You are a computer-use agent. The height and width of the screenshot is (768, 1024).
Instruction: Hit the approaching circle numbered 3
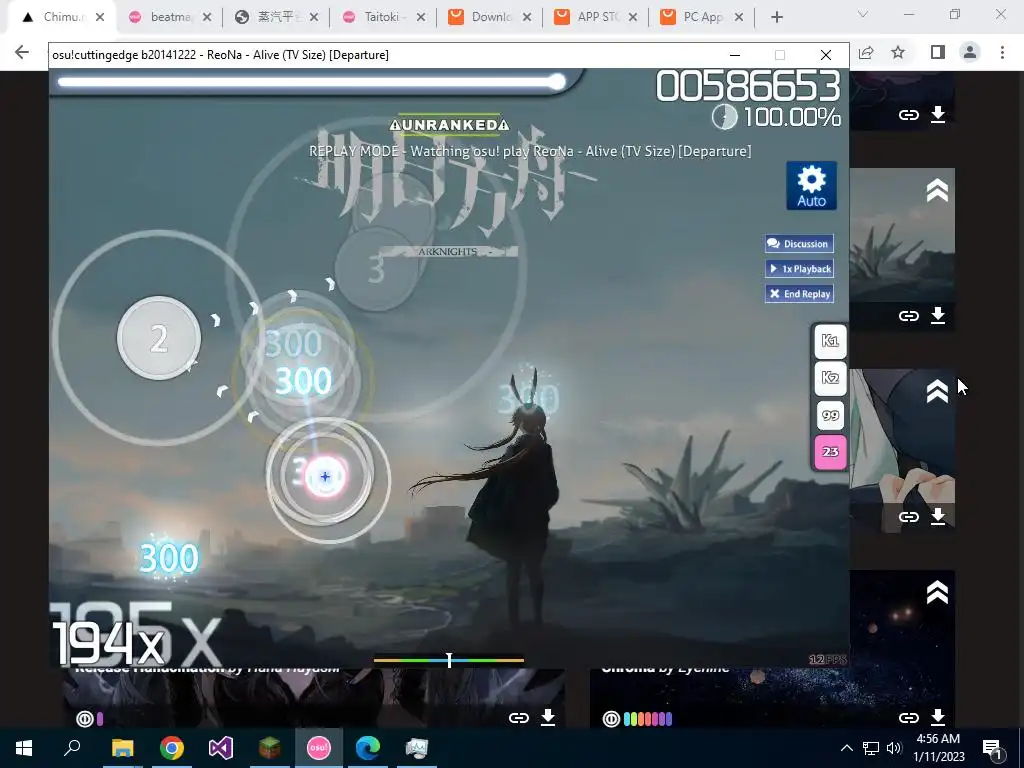point(376,269)
